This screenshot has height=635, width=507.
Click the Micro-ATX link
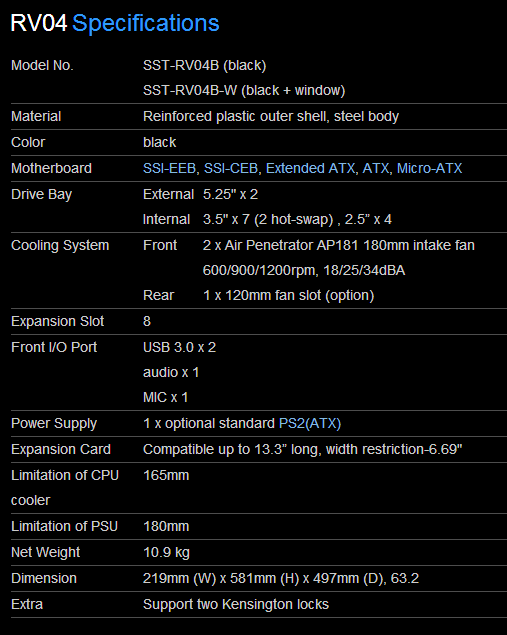click(429, 168)
